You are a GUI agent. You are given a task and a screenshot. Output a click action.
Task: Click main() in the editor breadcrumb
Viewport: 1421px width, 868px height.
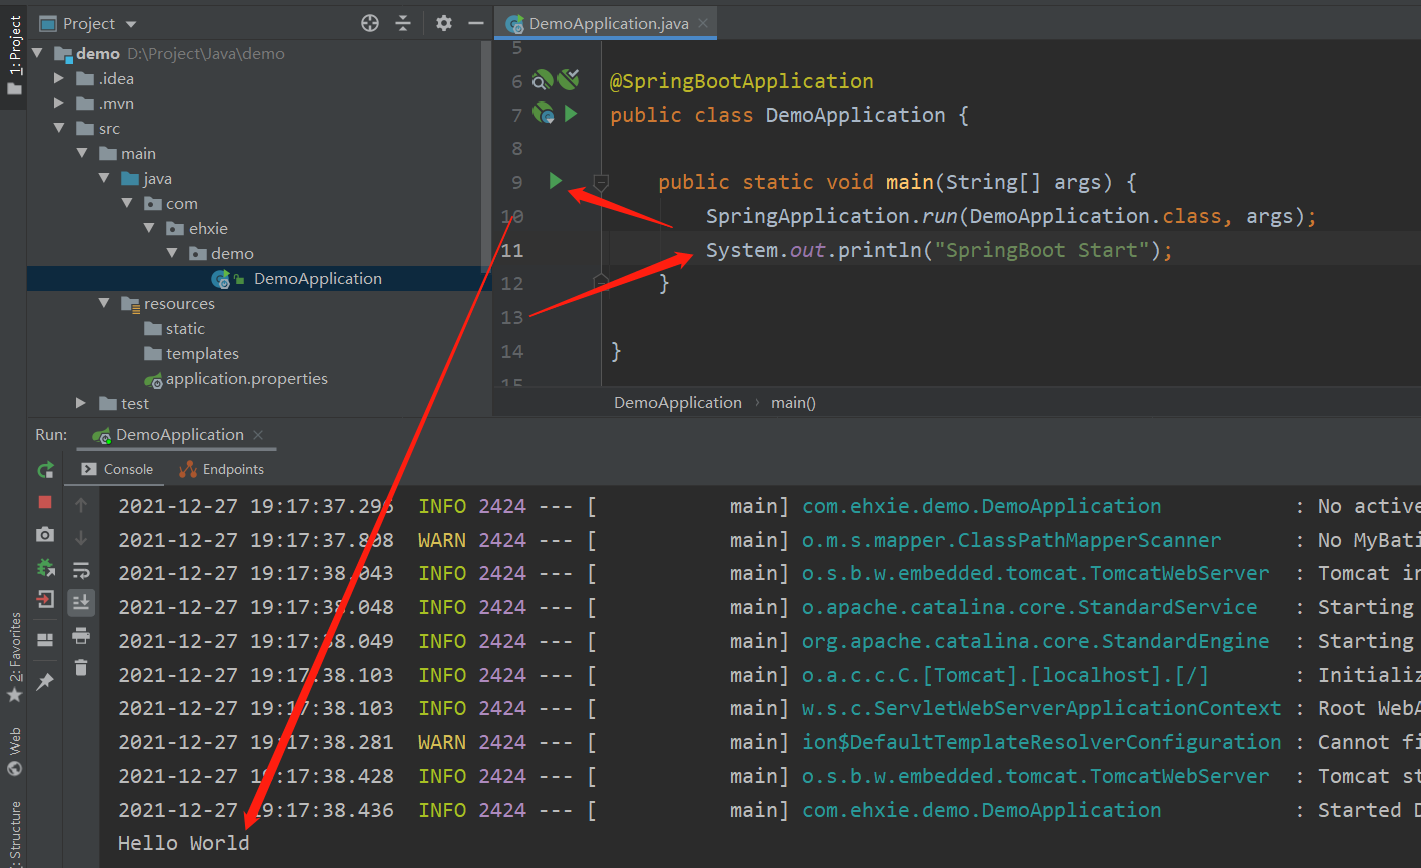pyautogui.click(x=793, y=402)
